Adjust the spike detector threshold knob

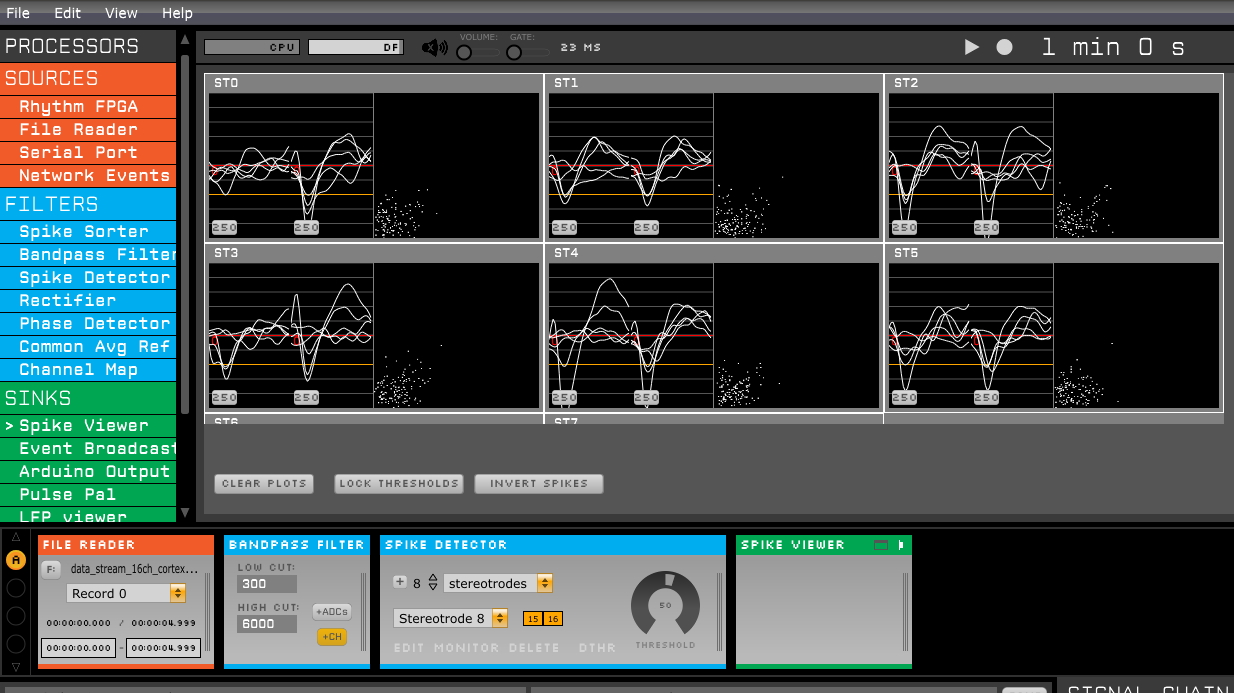(x=665, y=604)
